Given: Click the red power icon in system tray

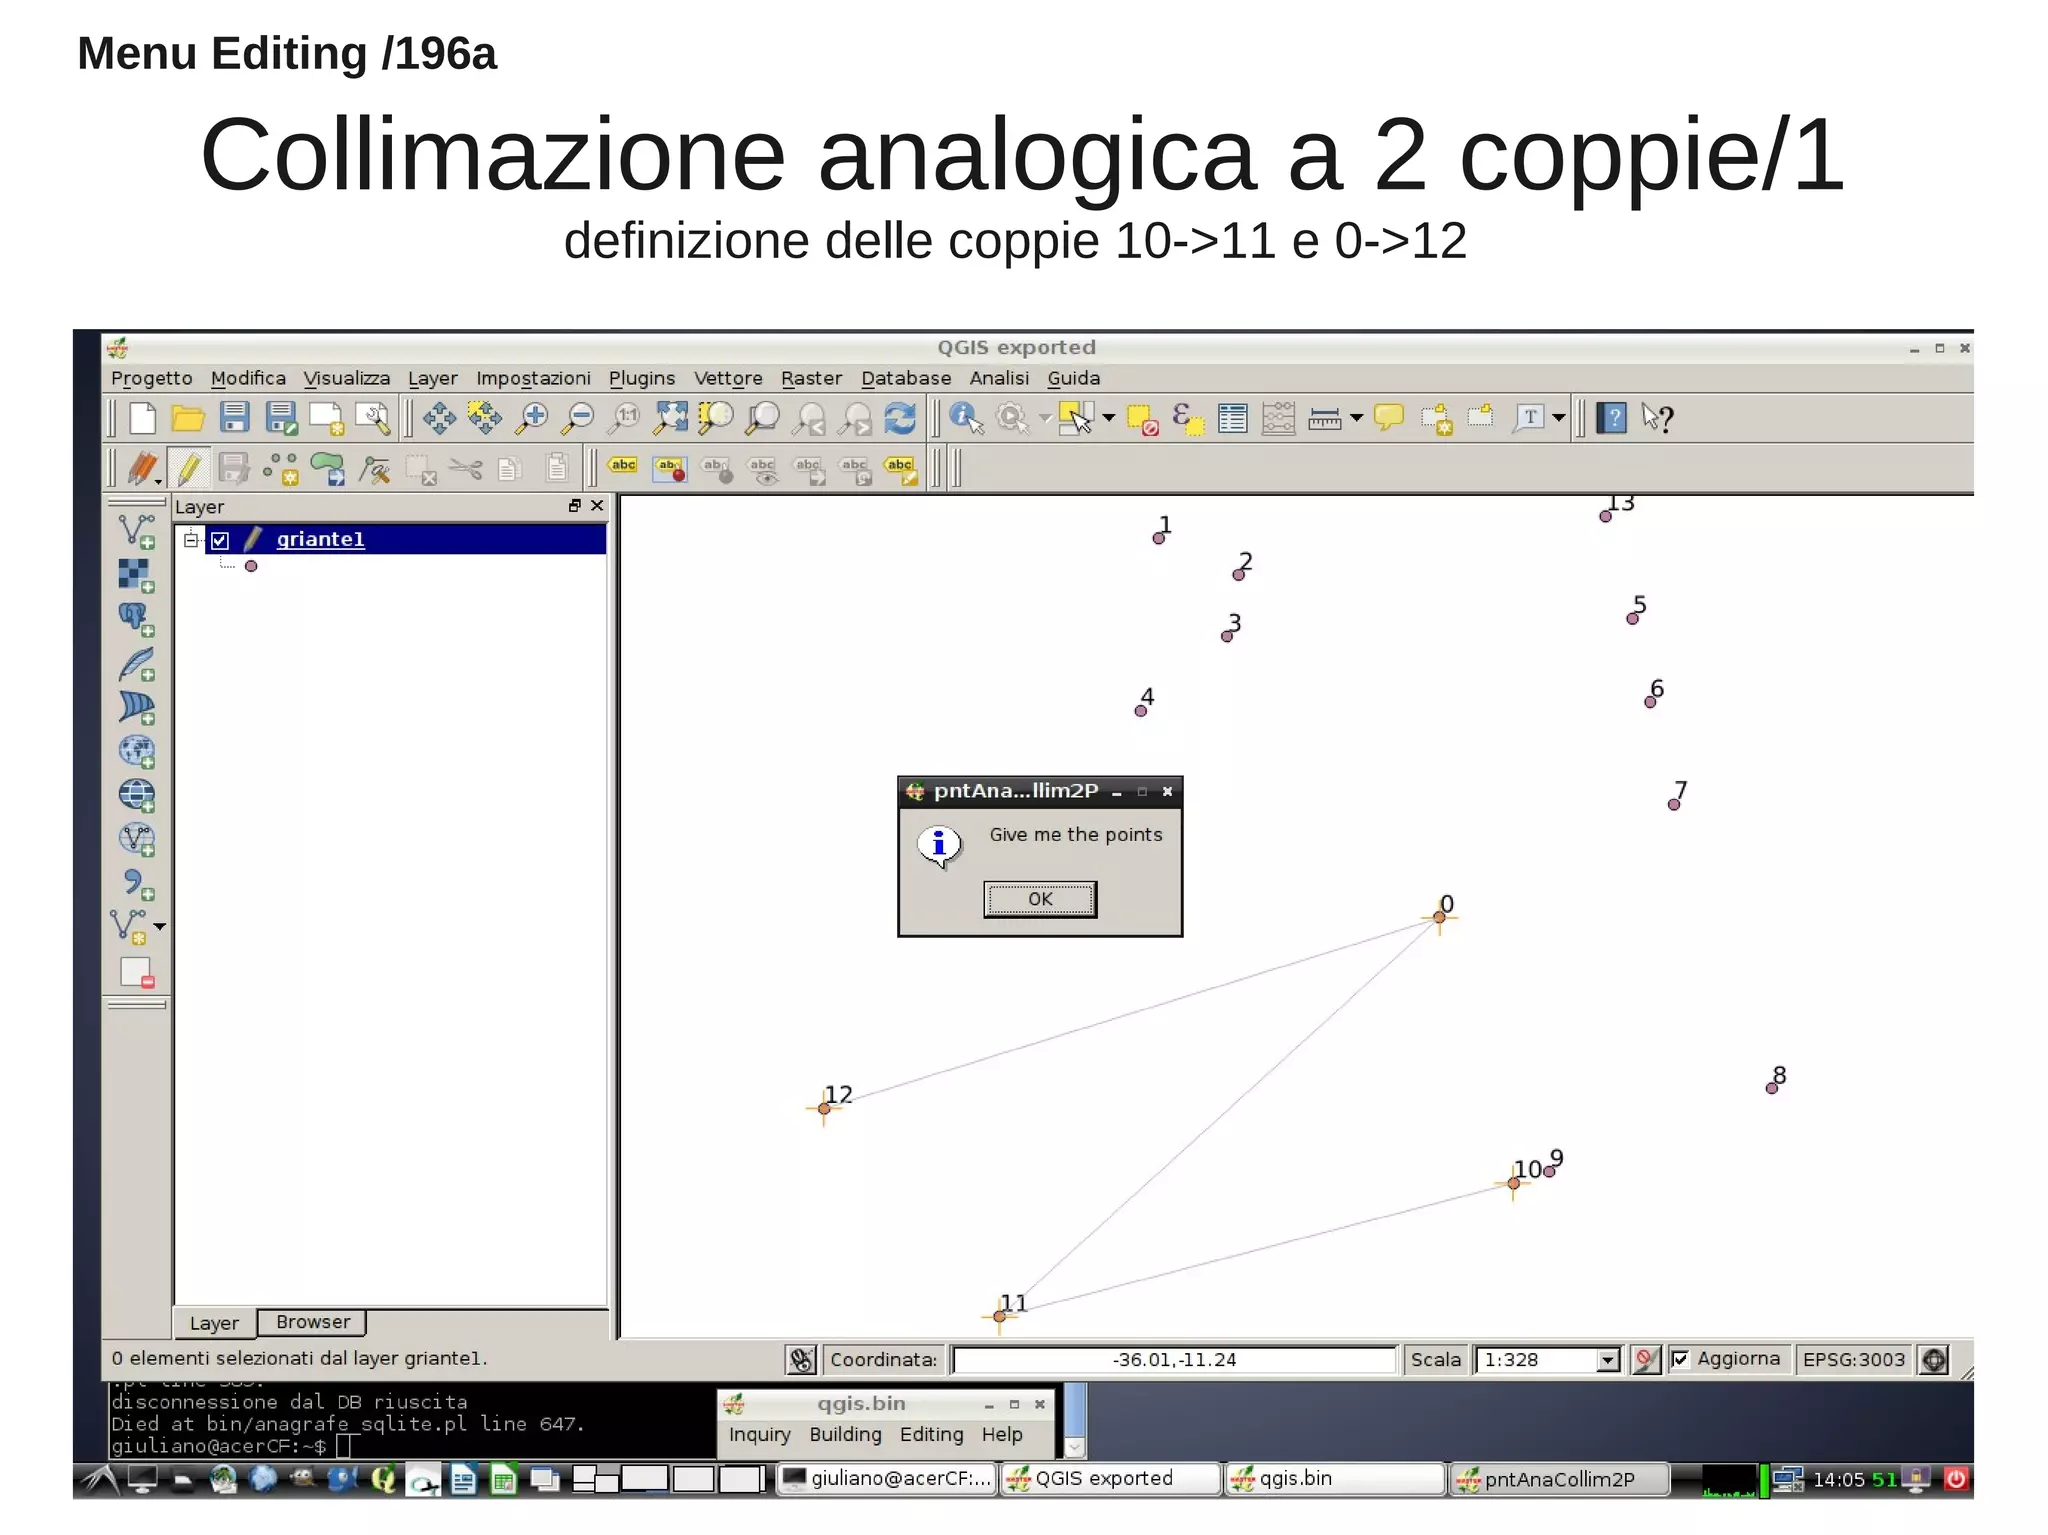Looking at the screenshot, I should (x=1955, y=1478).
